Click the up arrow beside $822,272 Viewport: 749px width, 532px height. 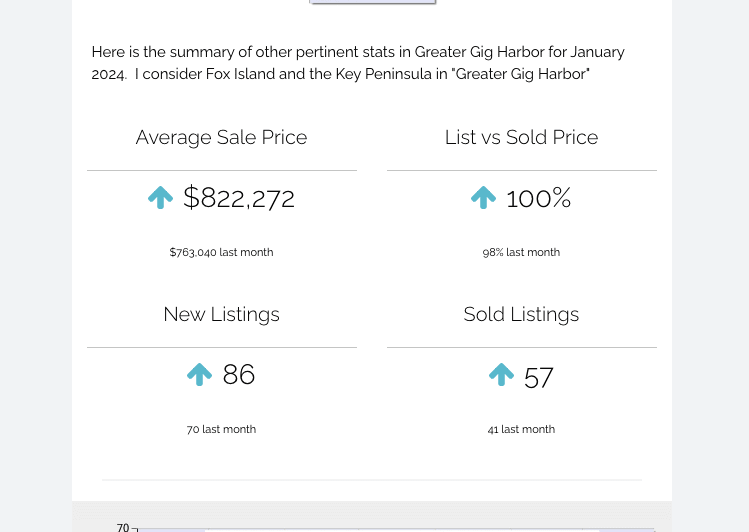coord(160,197)
